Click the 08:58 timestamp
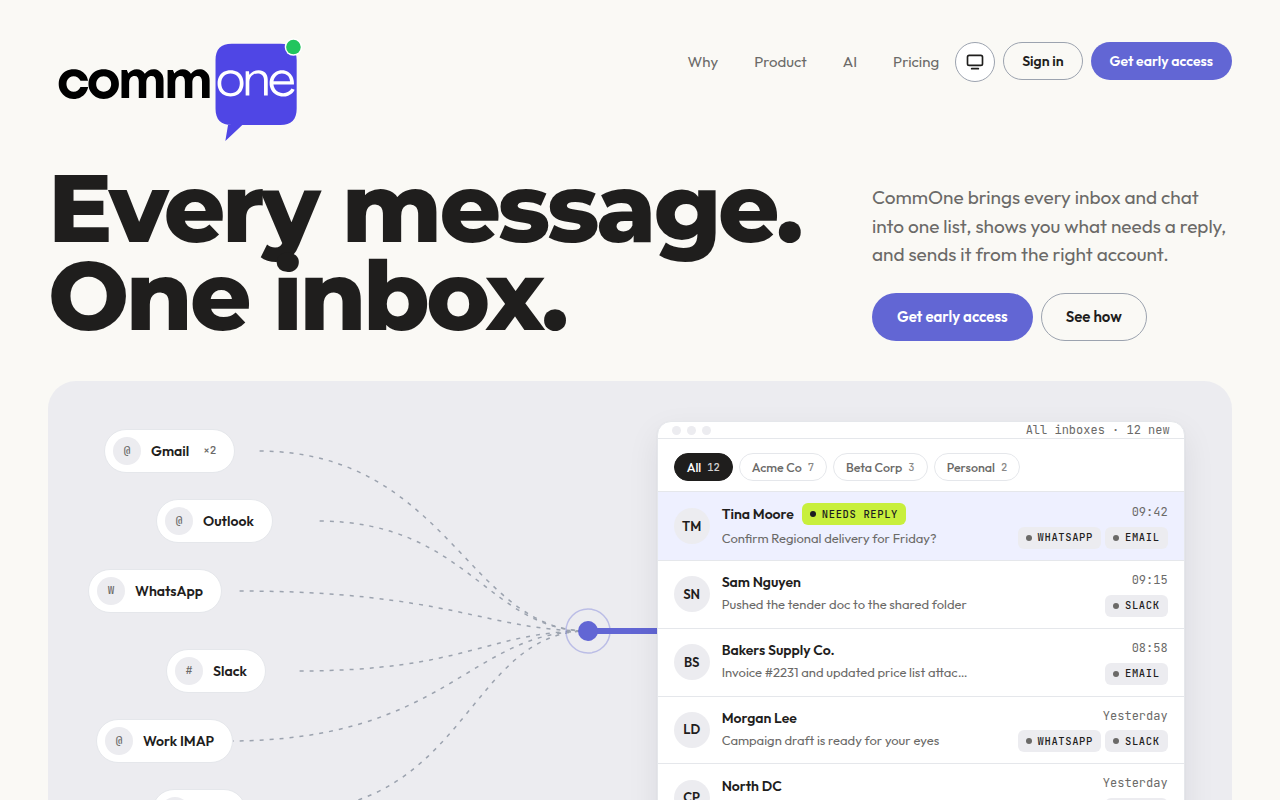The height and width of the screenshot is (800, 1280). tap(1149, 648)
